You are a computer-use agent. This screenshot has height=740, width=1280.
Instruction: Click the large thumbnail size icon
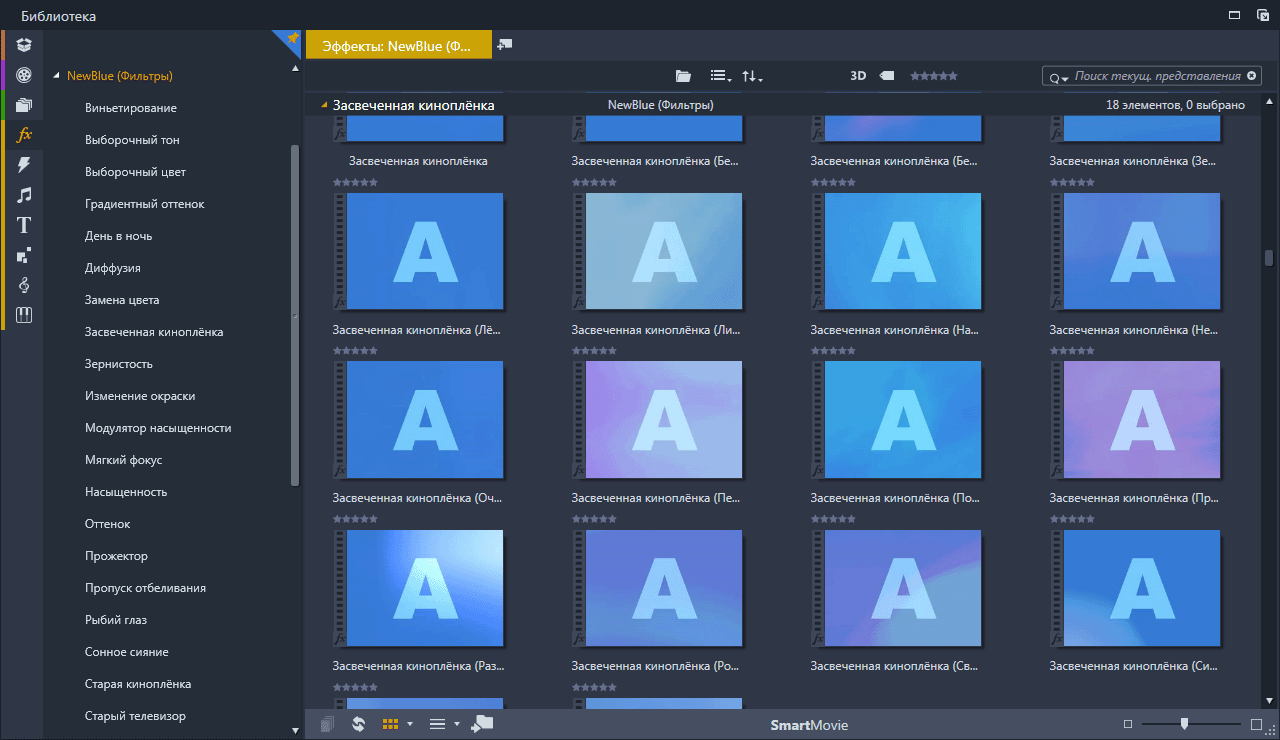point(1257,724)
